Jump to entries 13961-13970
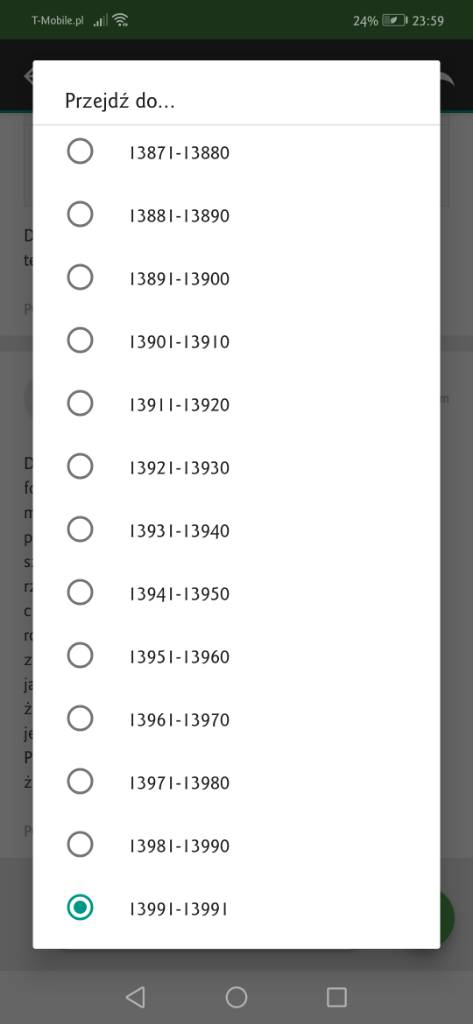 coord(236,718)
